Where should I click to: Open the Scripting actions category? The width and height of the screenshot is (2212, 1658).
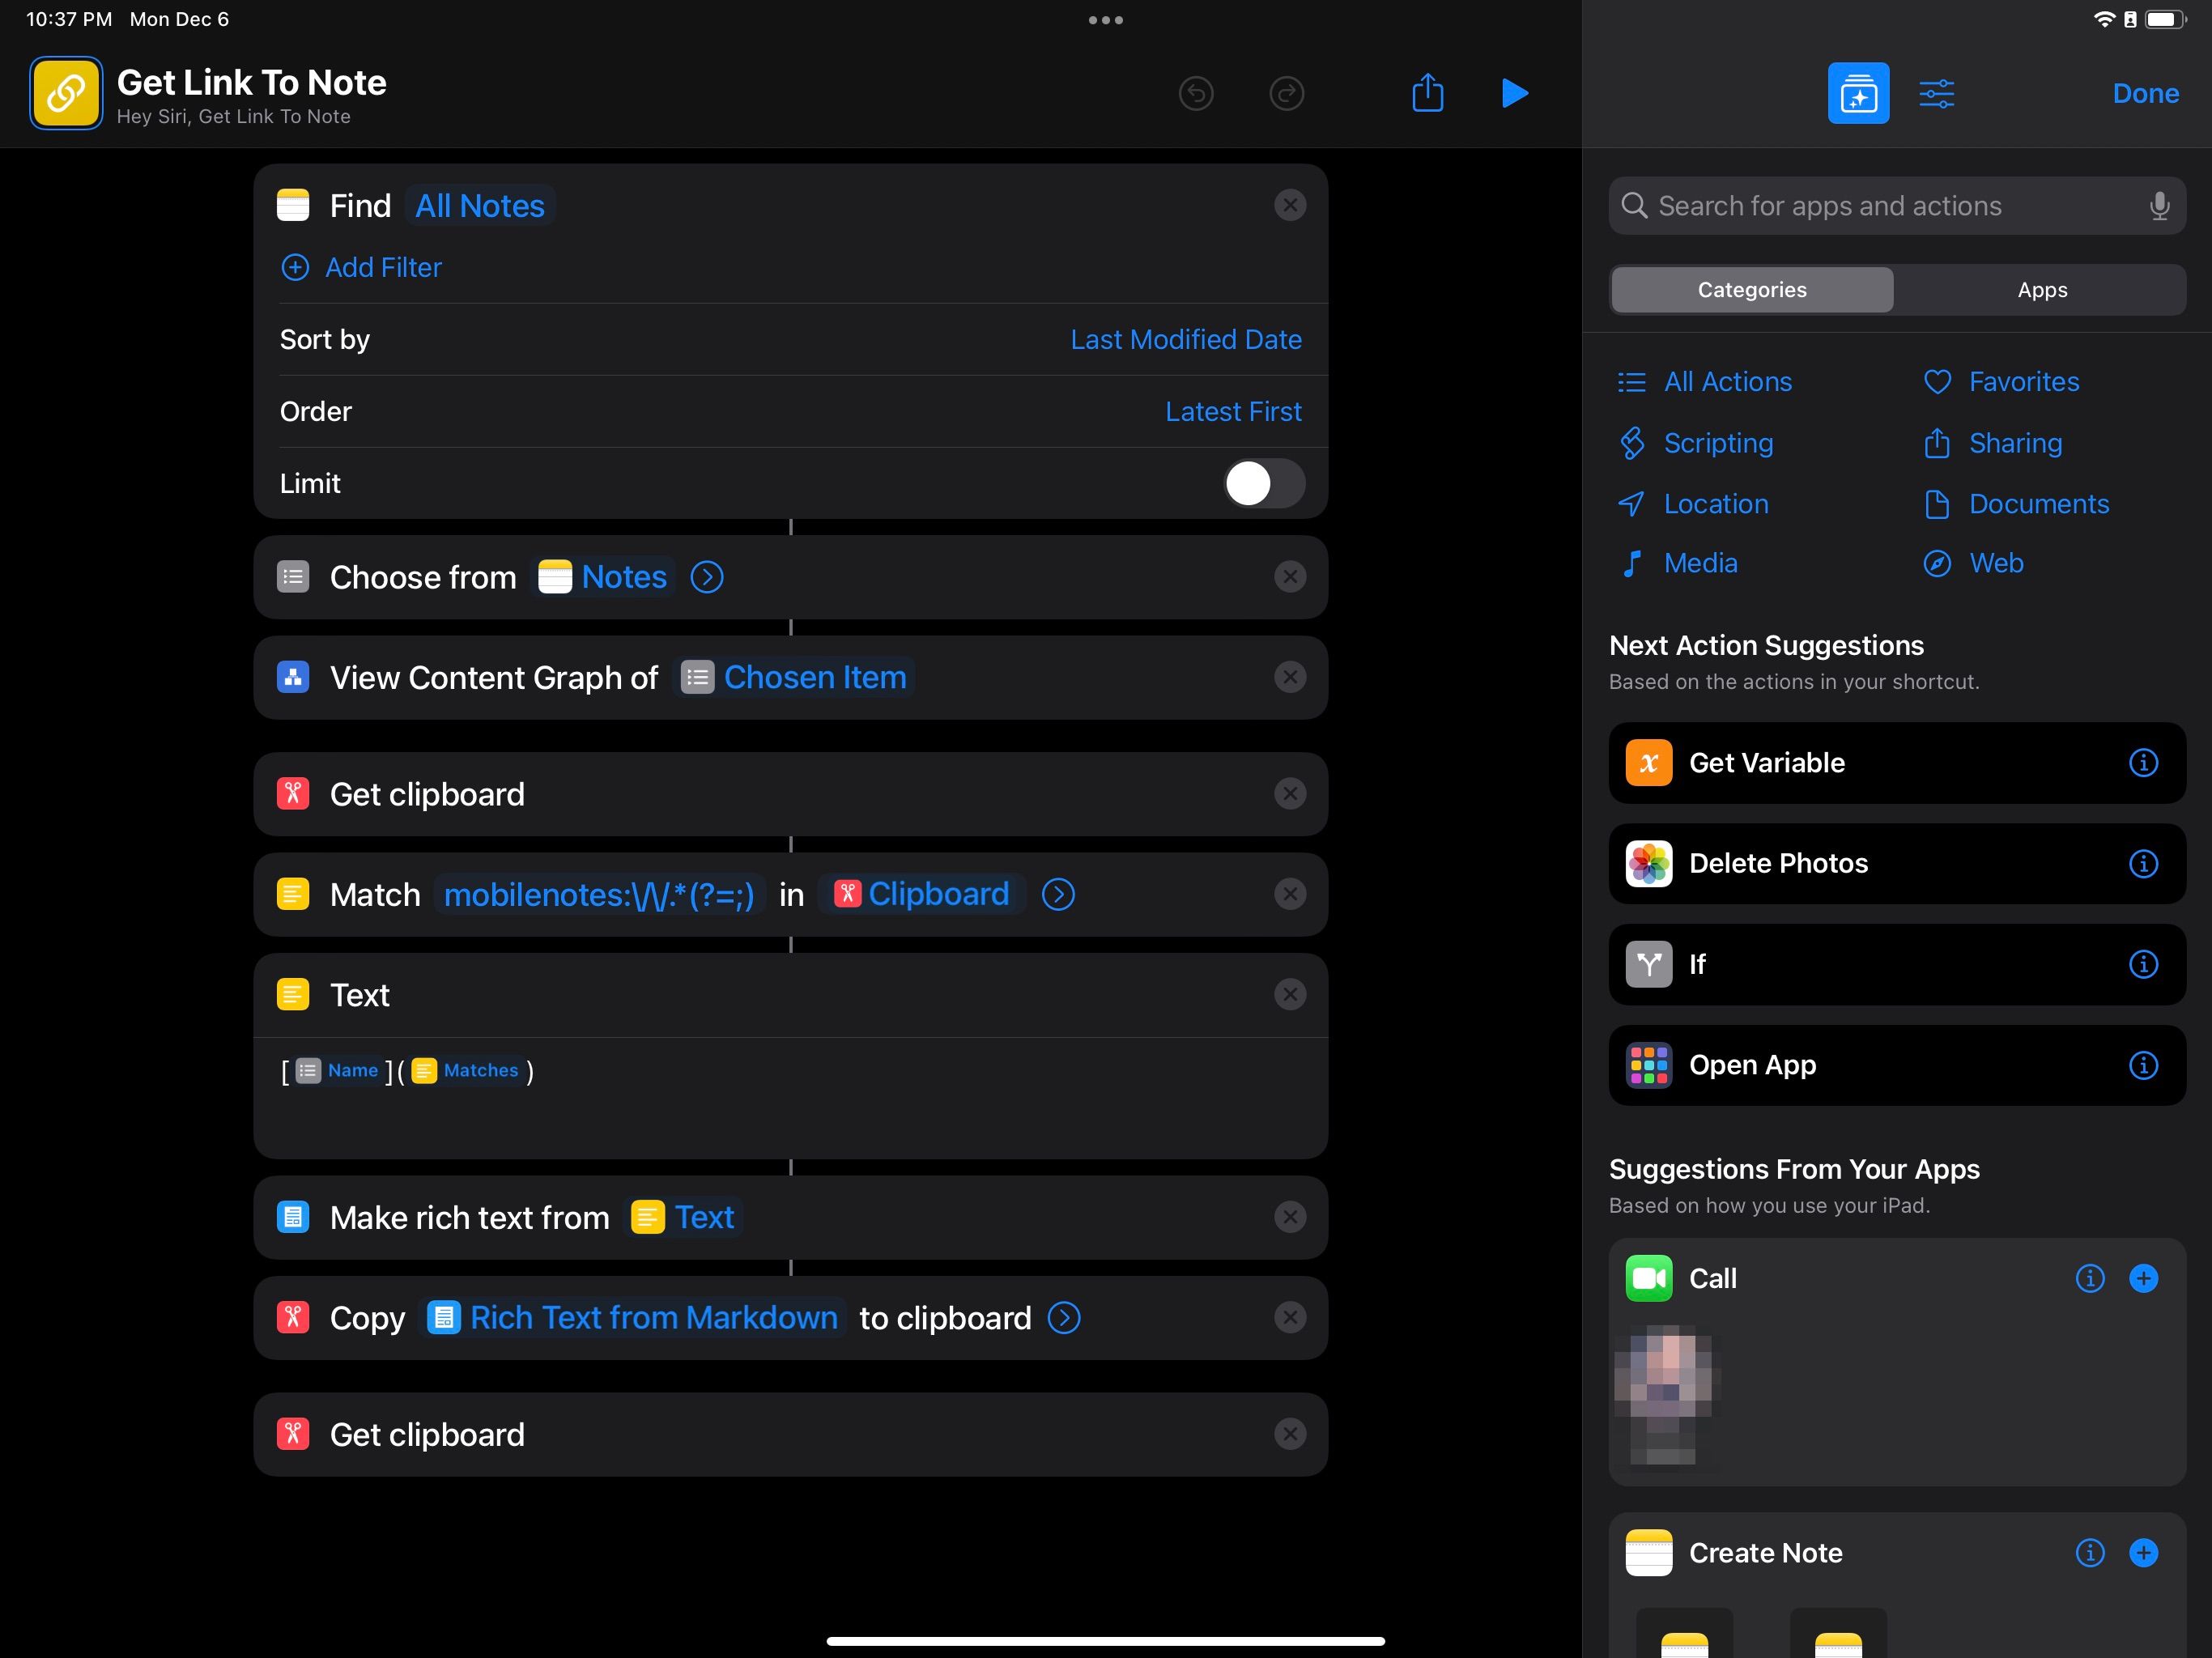(1717, 443)
